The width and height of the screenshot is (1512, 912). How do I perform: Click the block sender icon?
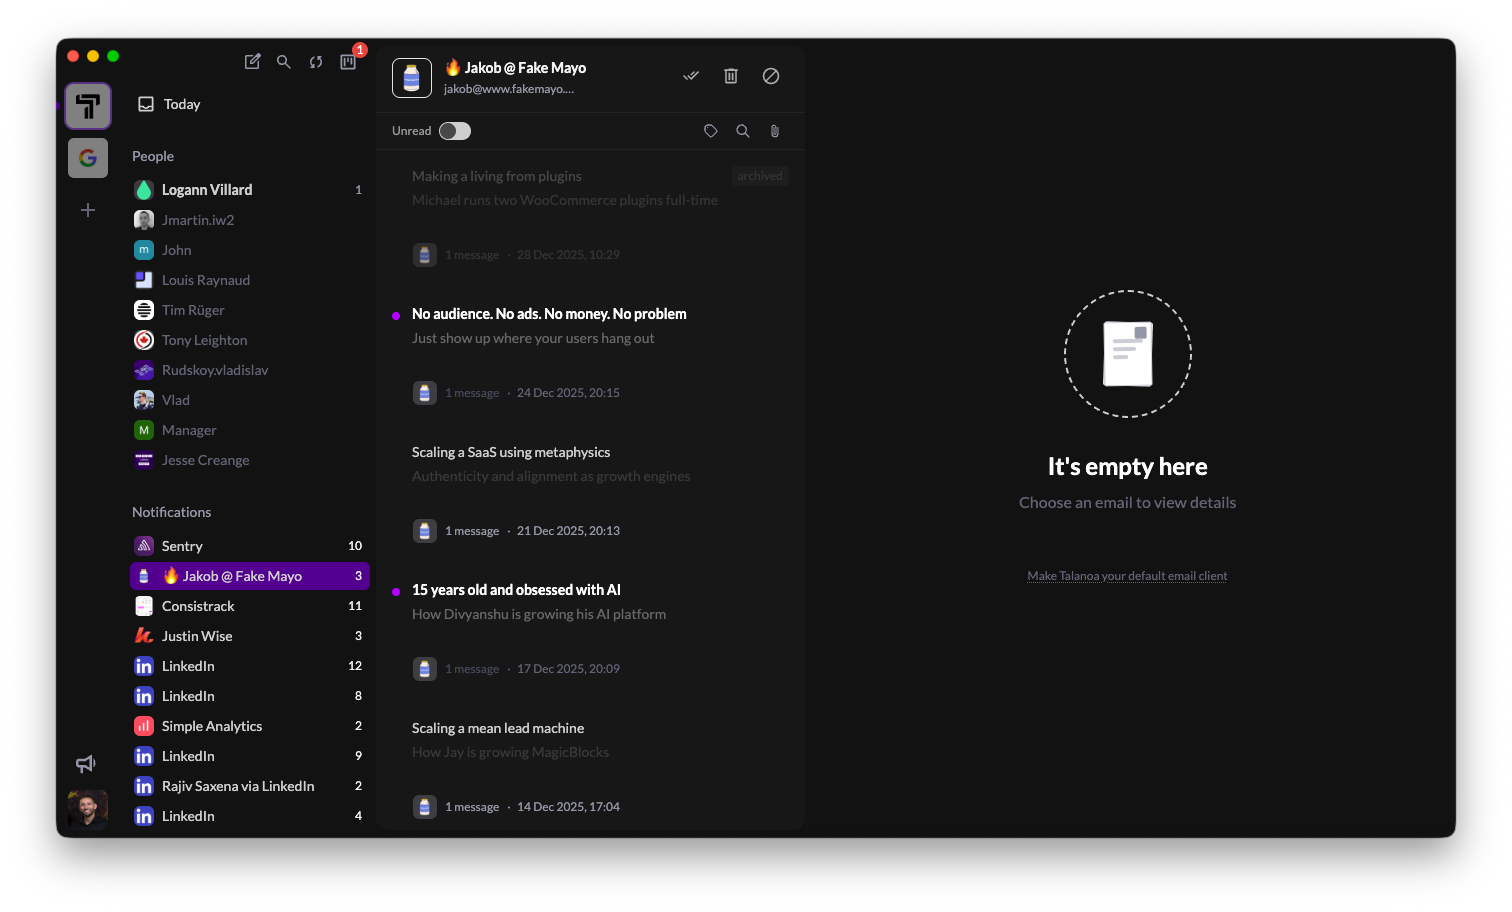click(771, 76)
